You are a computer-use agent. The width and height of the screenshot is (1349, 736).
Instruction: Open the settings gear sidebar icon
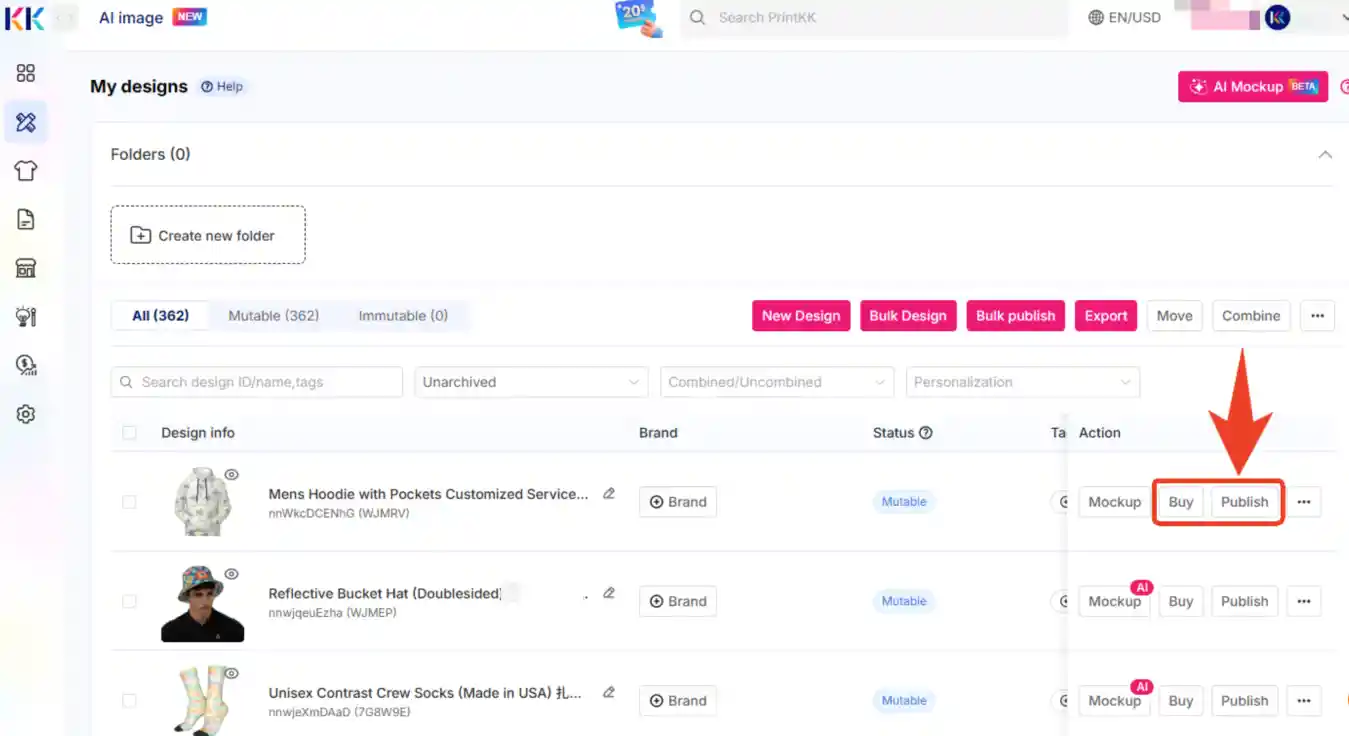point(26,414)
